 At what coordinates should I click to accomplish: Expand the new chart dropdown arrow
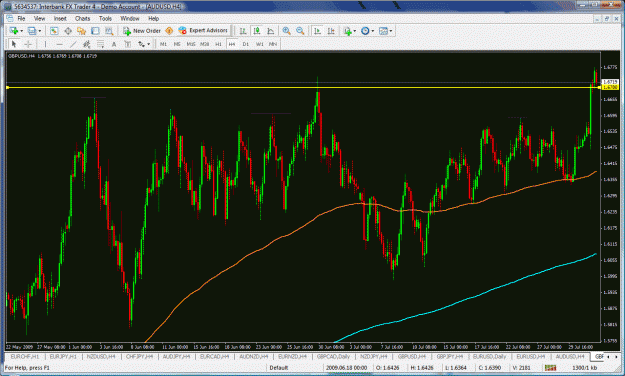tap(21, 31)
